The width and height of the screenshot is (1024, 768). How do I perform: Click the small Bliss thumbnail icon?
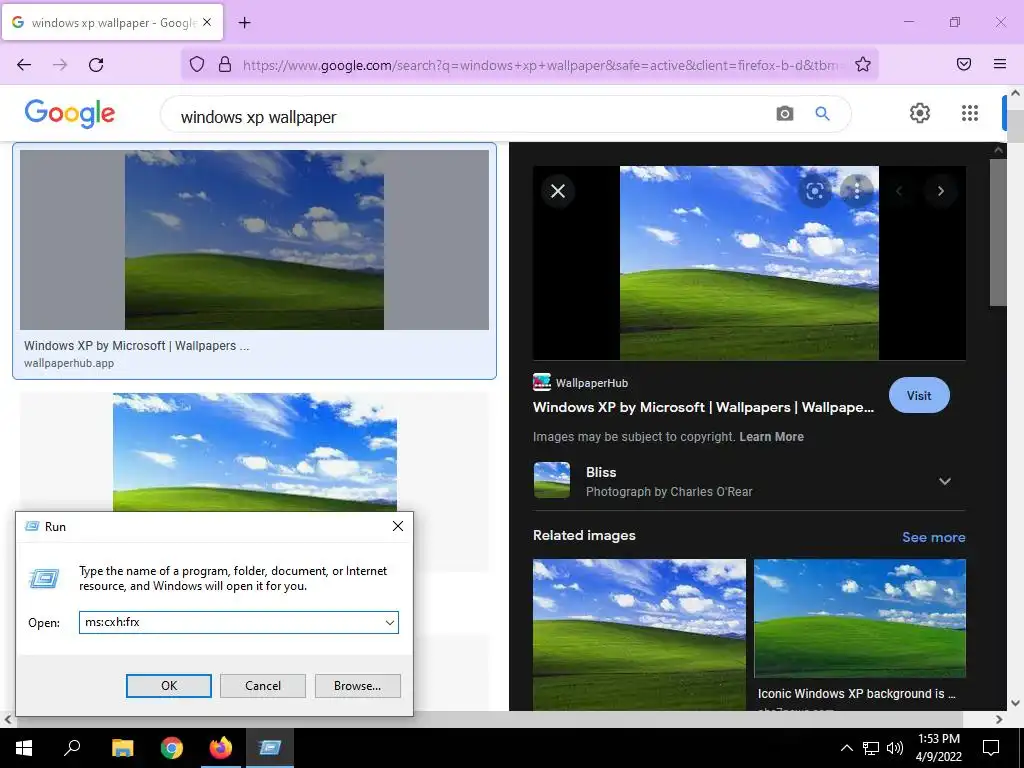click(552, 480)
